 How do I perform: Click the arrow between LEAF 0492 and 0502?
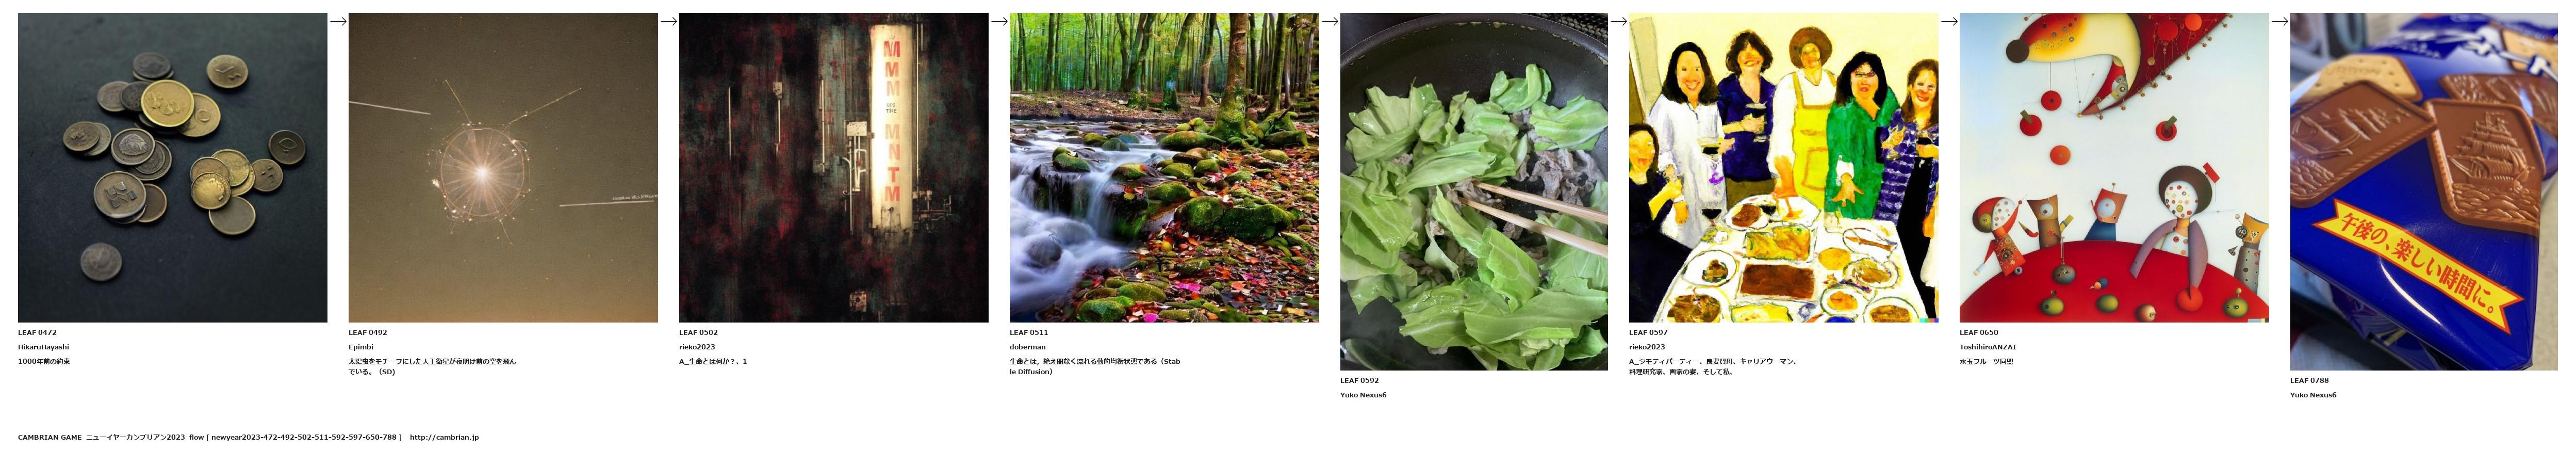point(669,21)
